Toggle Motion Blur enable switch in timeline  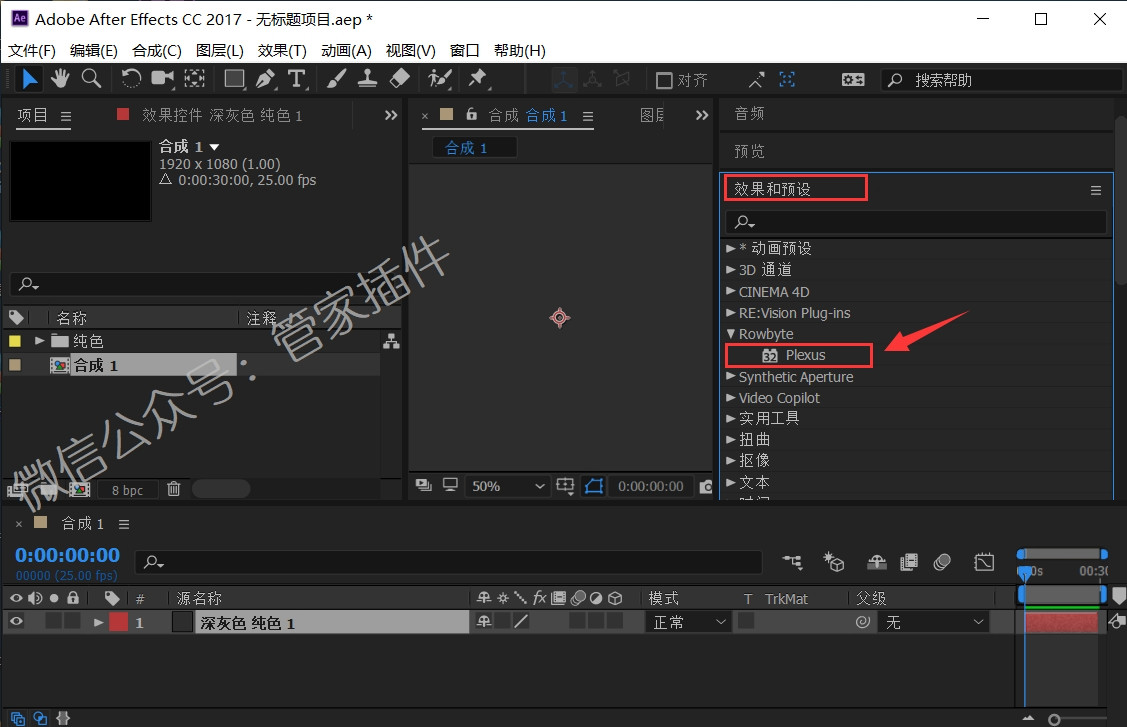pos(942,562)
